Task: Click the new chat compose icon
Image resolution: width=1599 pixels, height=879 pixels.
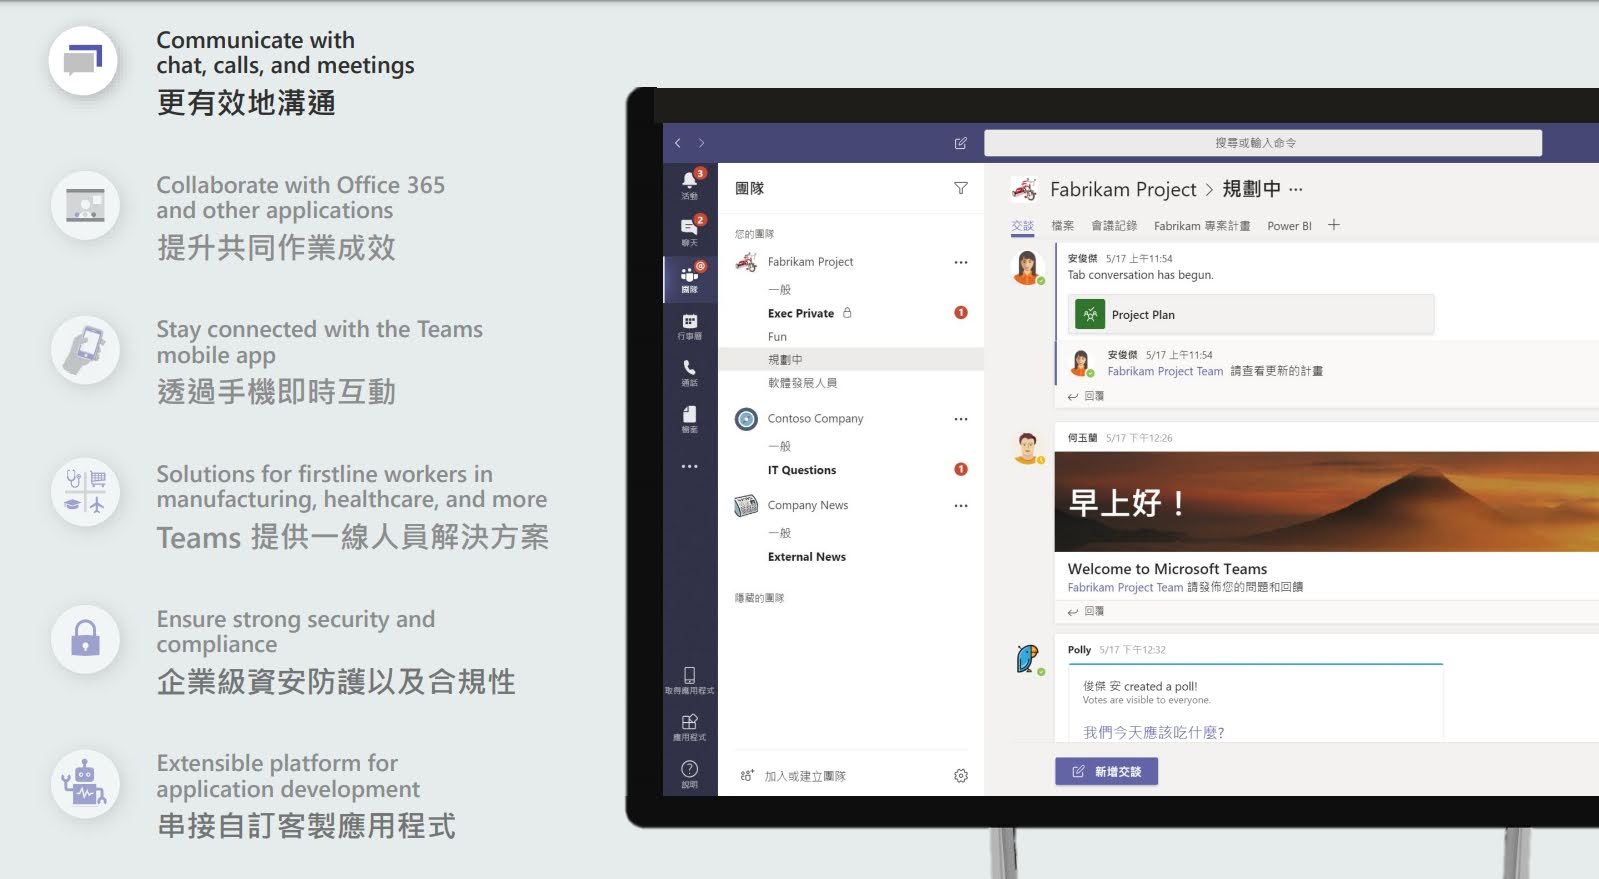Action: (x=960, y=143)
